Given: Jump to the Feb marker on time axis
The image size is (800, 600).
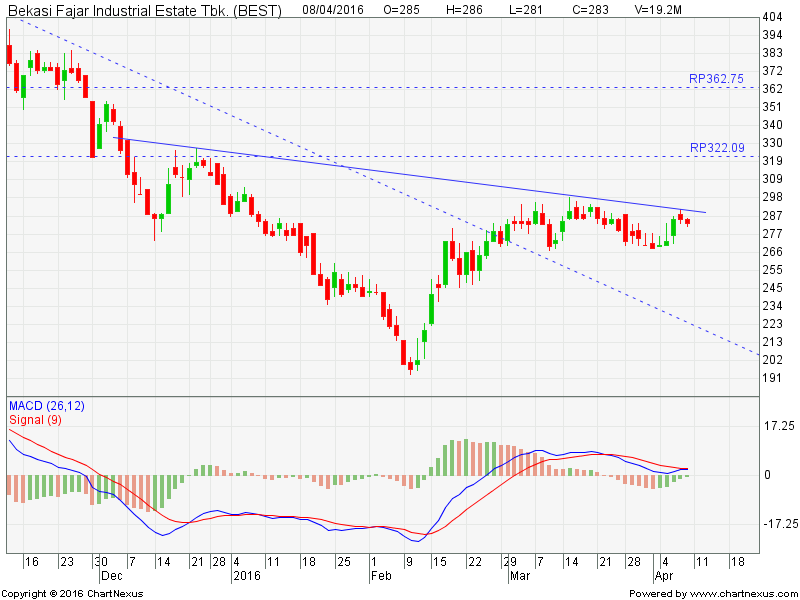Looking at the screenshot, I should click(x=380, y=576).
